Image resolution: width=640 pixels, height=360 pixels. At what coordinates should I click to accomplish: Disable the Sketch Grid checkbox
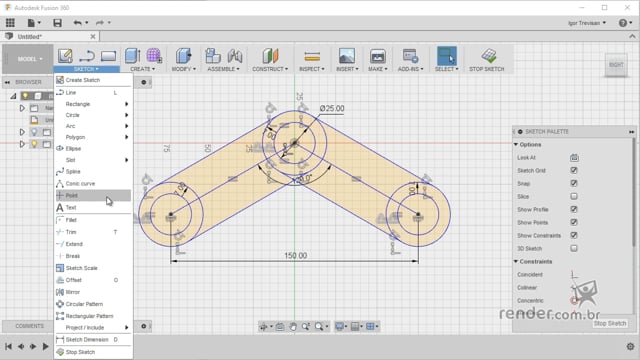[574, 170]
